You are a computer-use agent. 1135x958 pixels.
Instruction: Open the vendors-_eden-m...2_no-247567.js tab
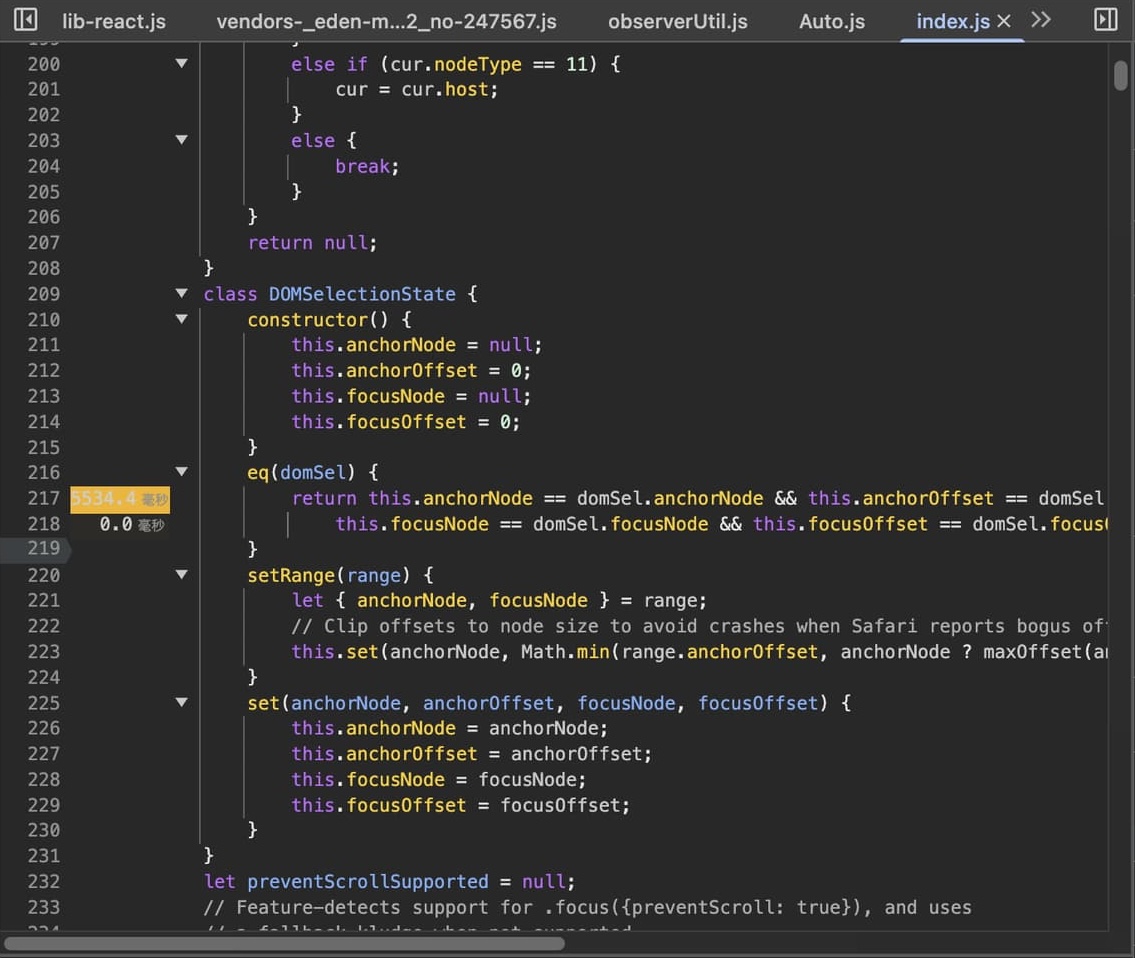[386, 21]
